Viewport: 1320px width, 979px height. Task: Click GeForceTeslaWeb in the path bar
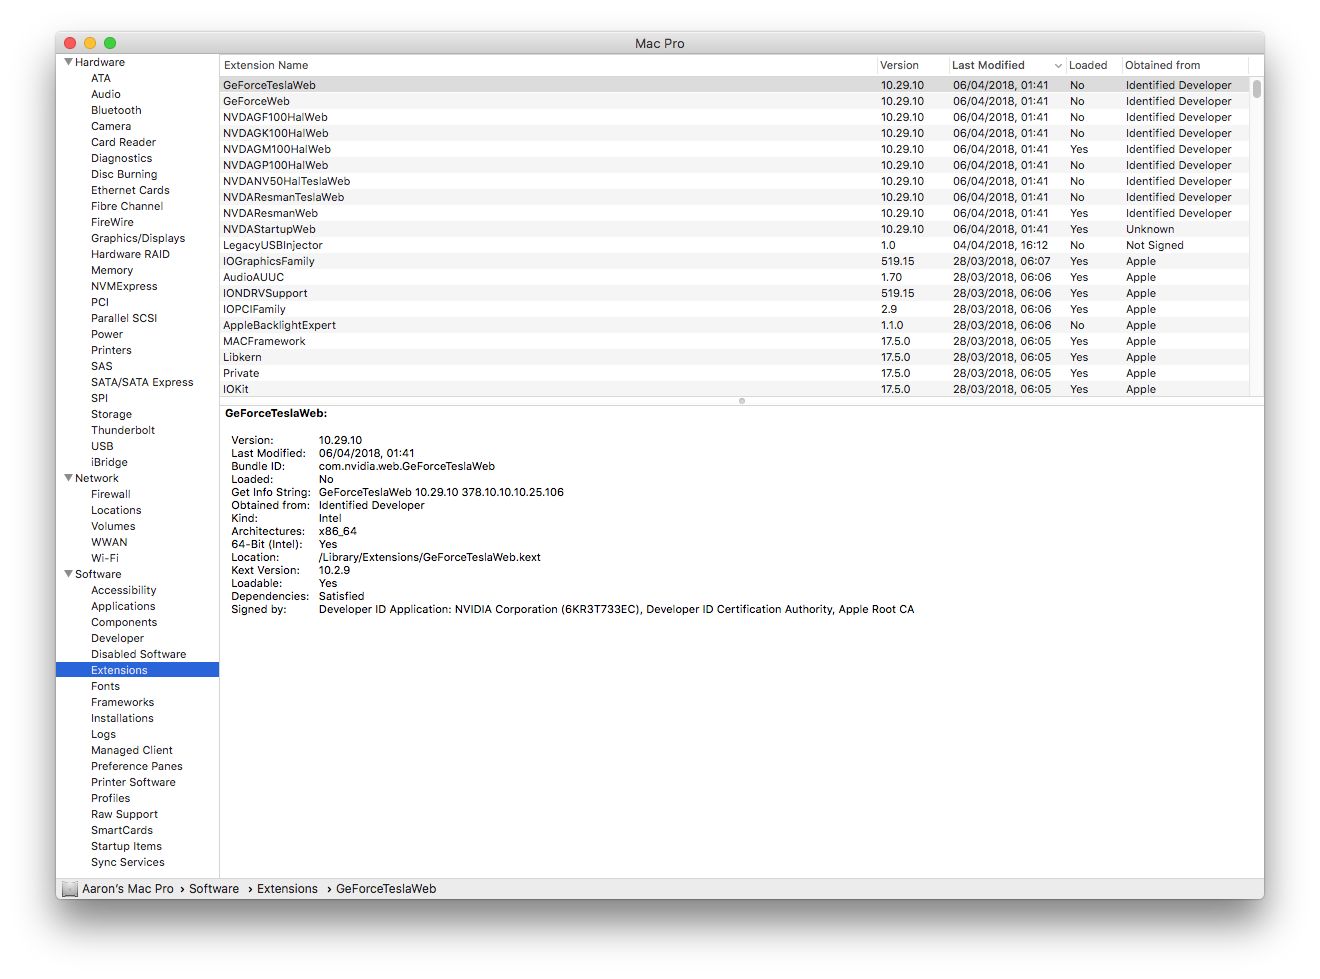386,889
